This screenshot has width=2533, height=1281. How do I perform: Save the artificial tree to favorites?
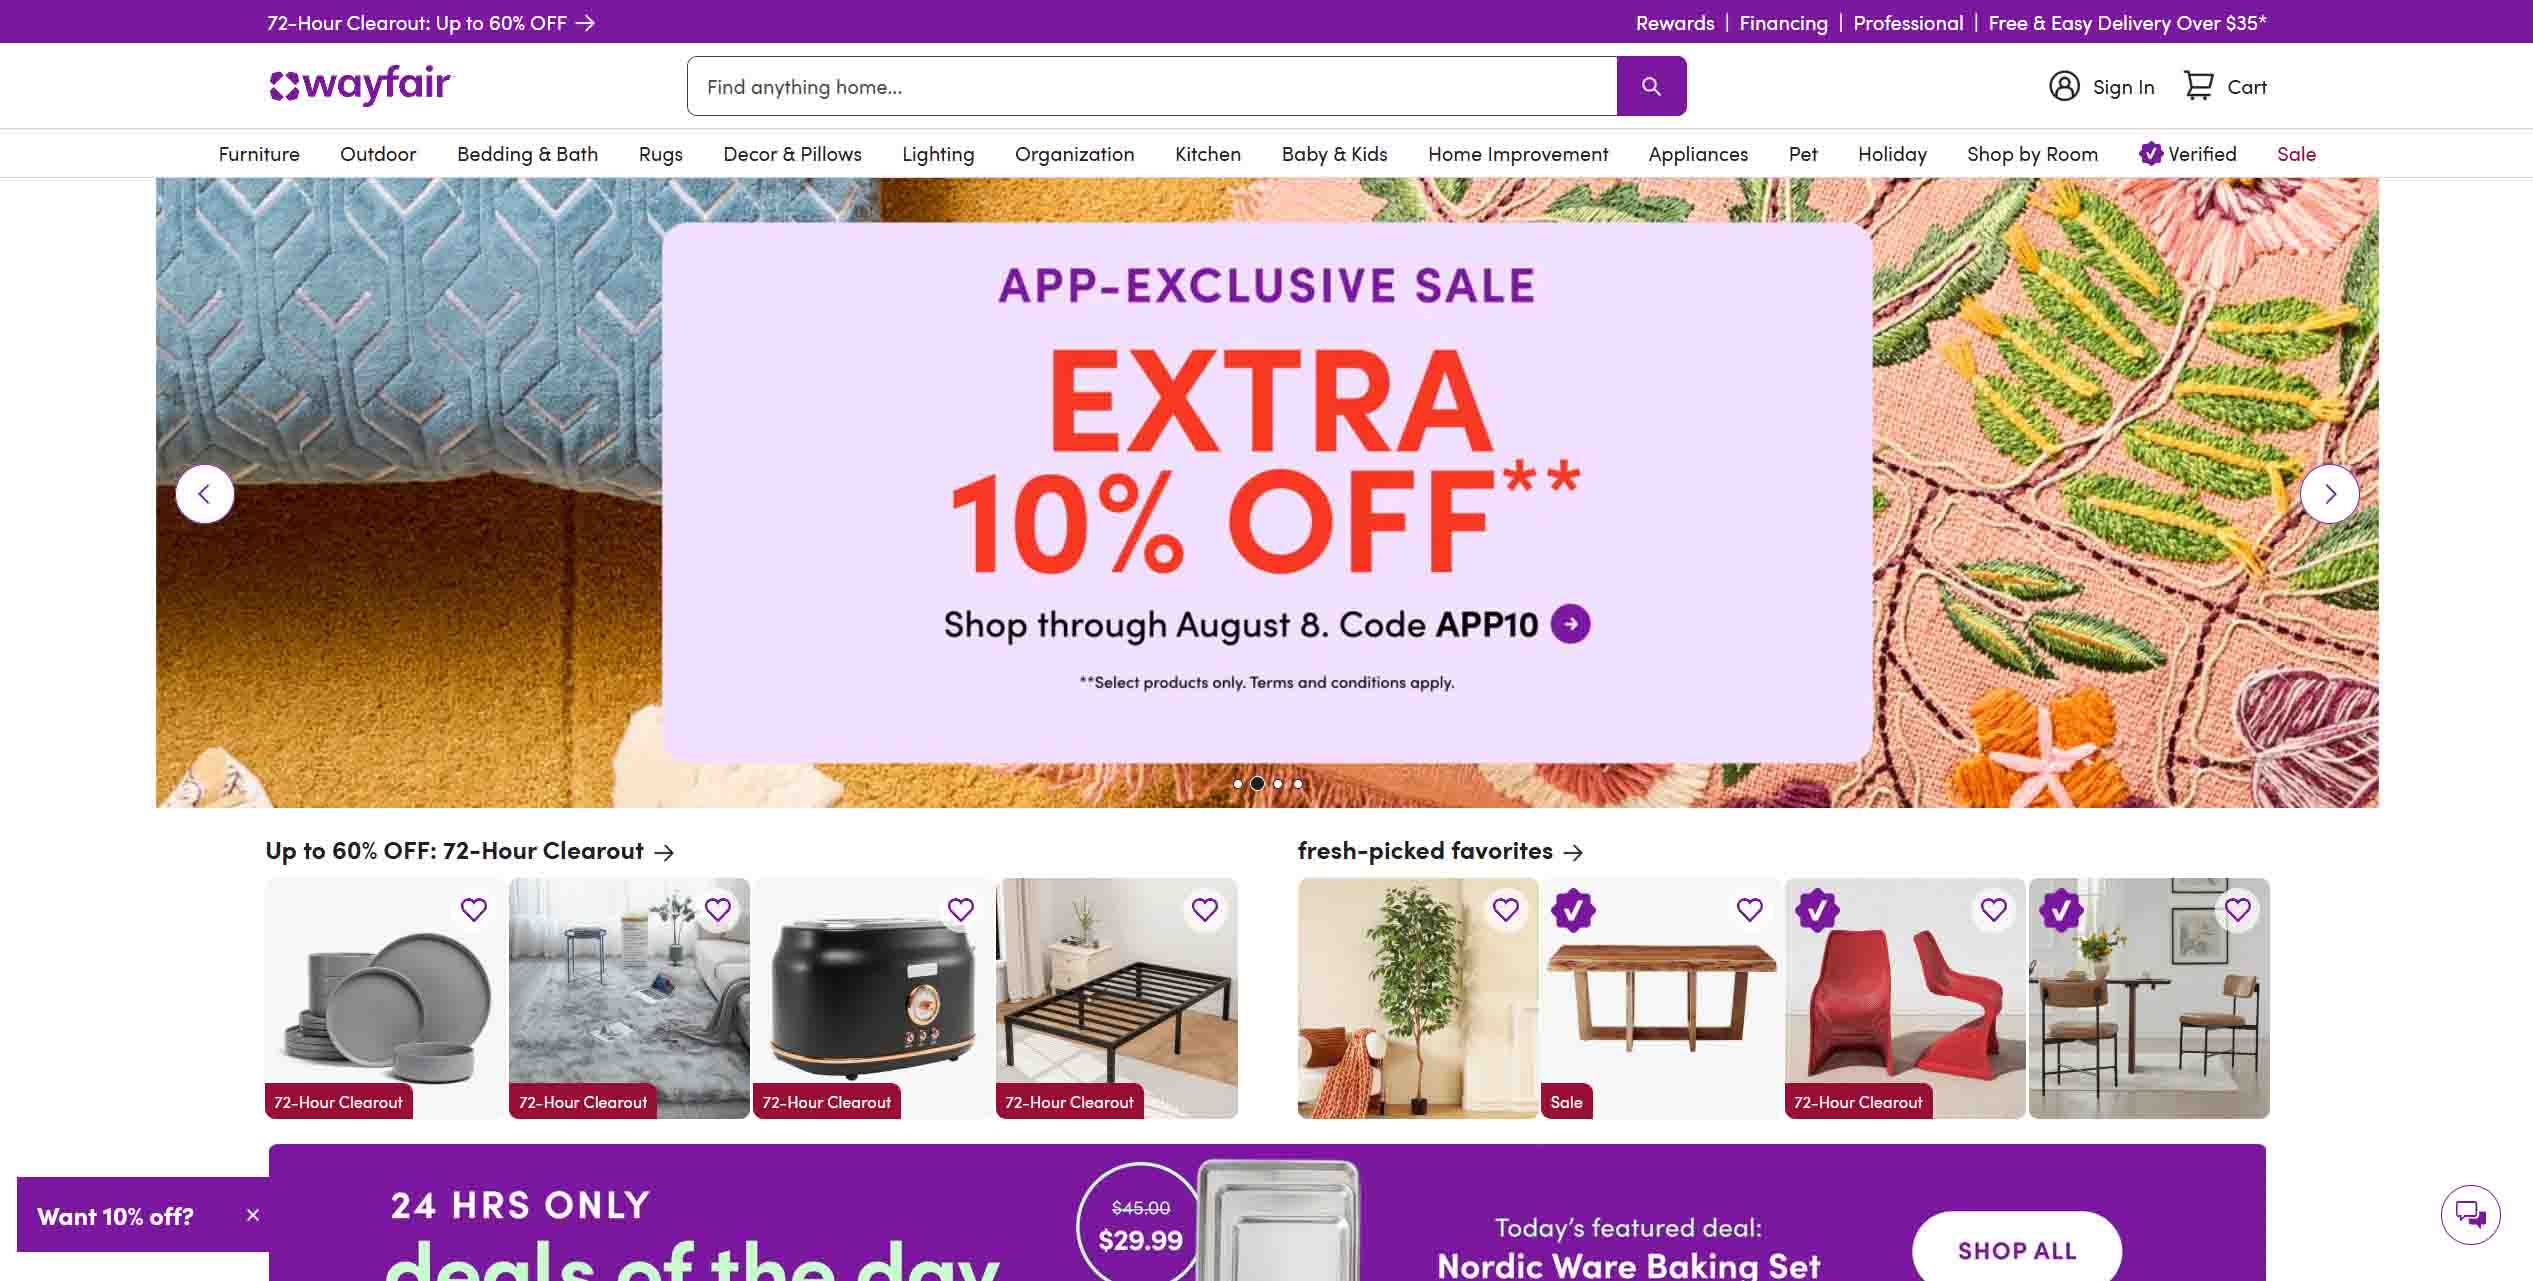tap(1505, 909)
